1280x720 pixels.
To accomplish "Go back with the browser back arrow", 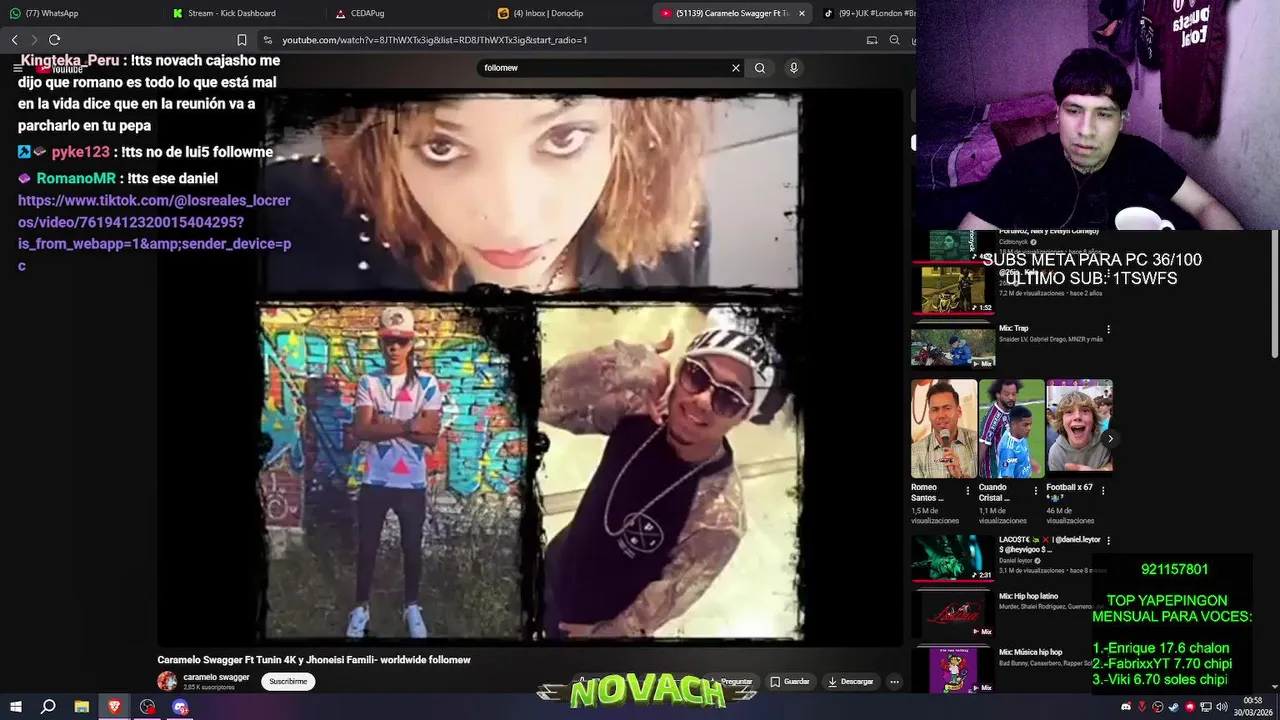I will point(14,40).
